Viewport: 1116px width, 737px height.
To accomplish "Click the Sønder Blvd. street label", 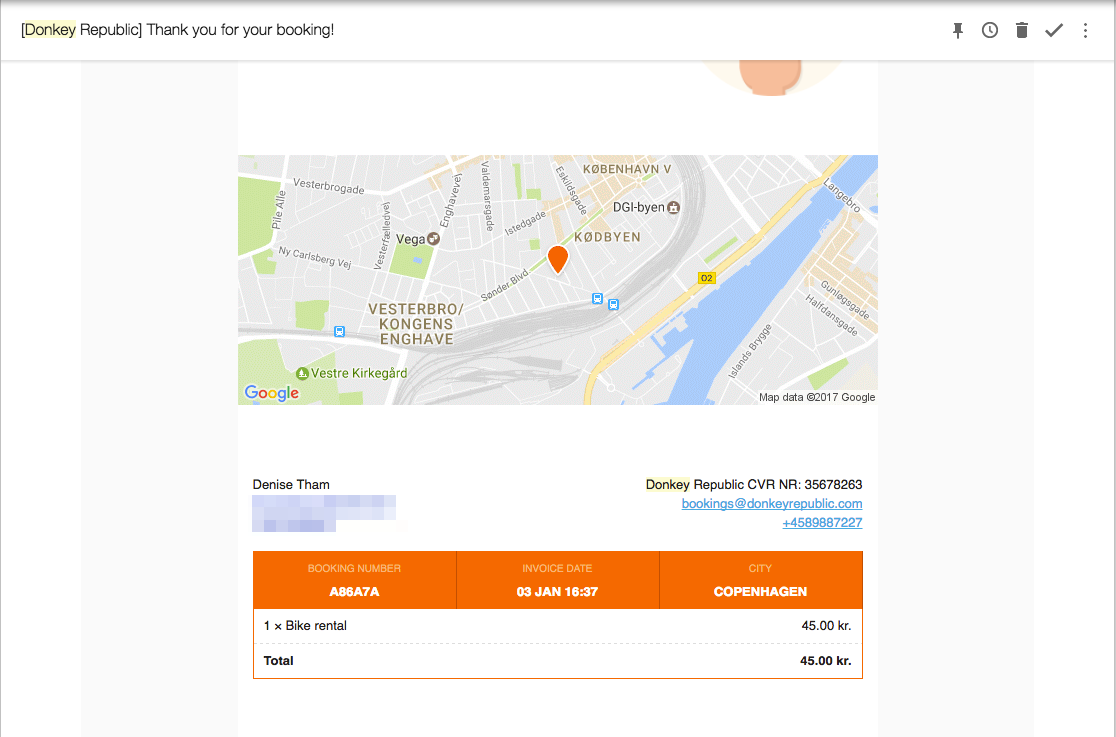I will coord(505,285).
